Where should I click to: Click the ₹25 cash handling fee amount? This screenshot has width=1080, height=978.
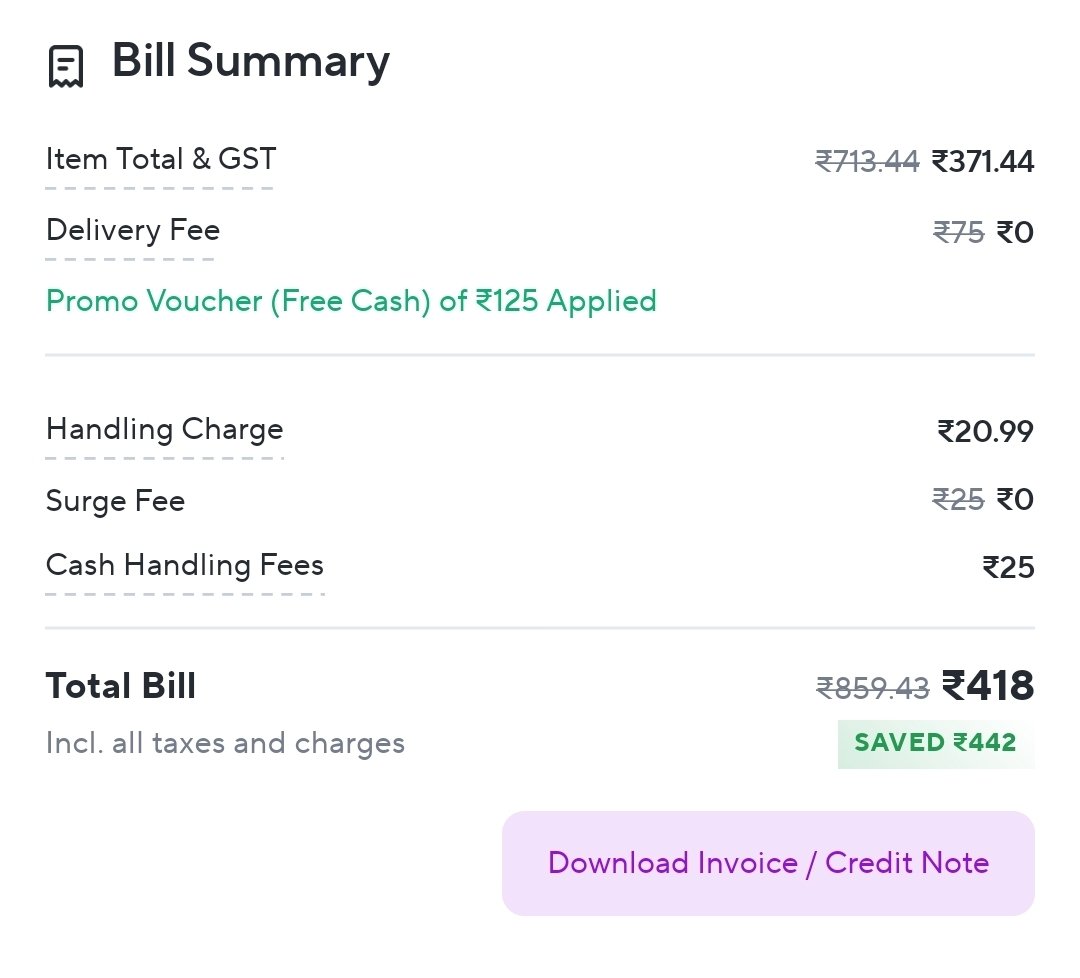coord(1008,568)
